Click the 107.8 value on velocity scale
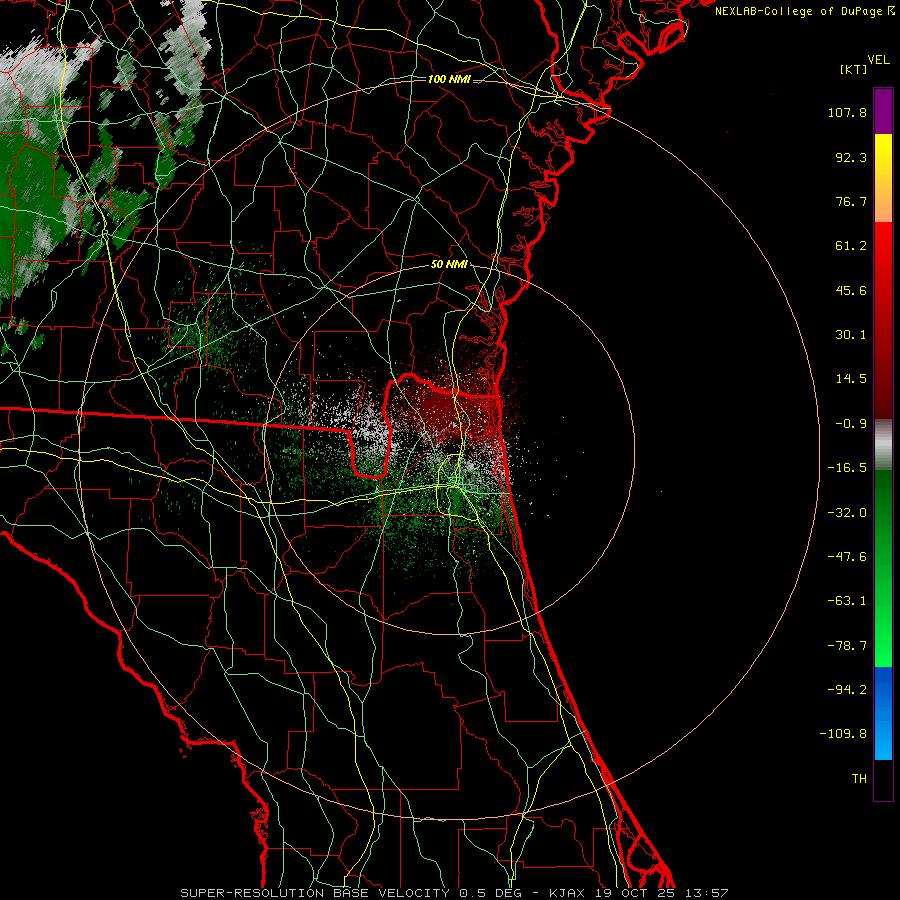 847,112
